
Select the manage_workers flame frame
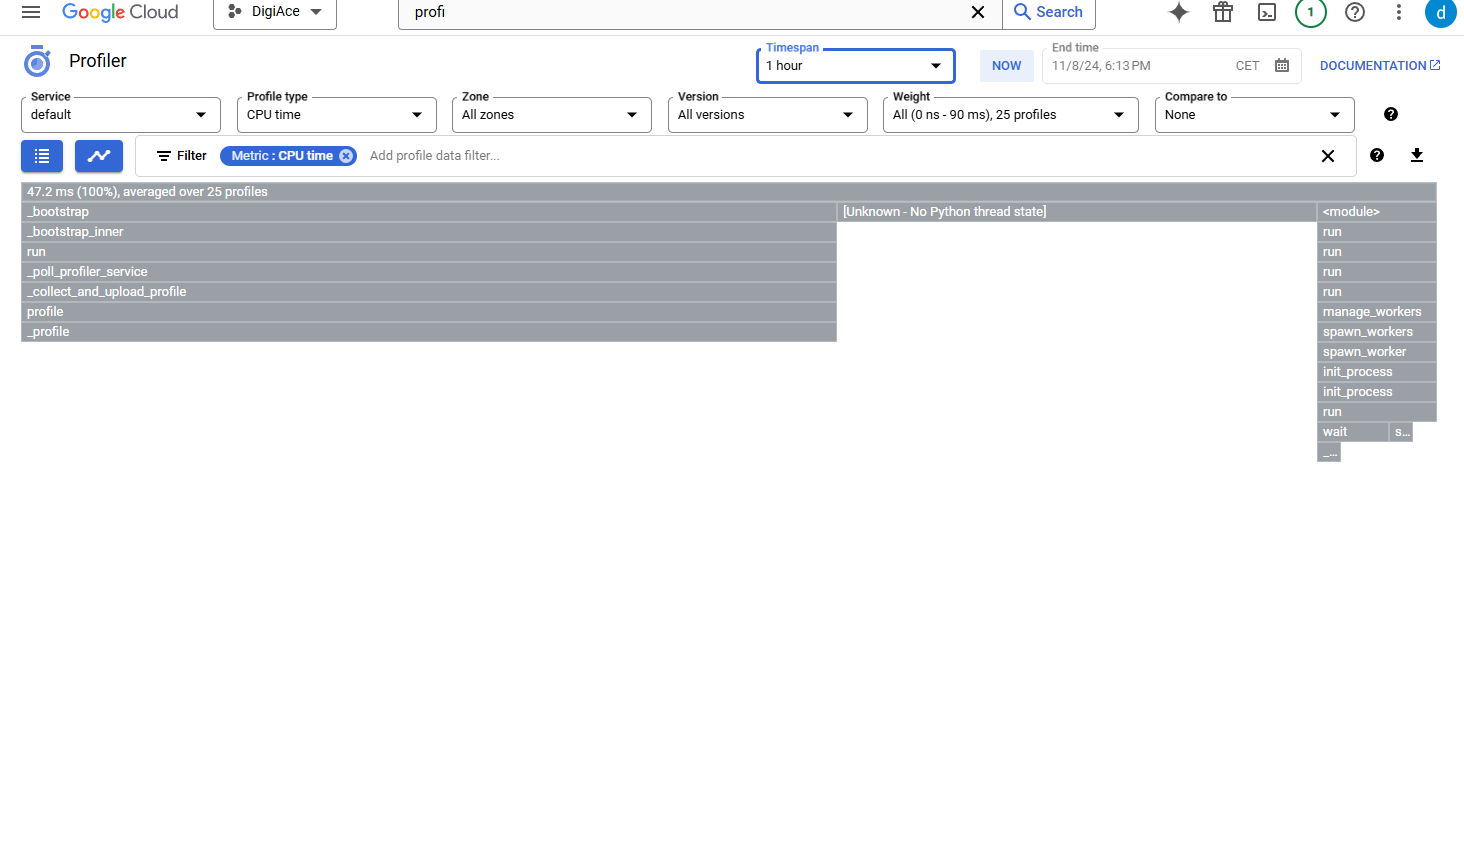pyautogui.click(x=1377, y=312)
